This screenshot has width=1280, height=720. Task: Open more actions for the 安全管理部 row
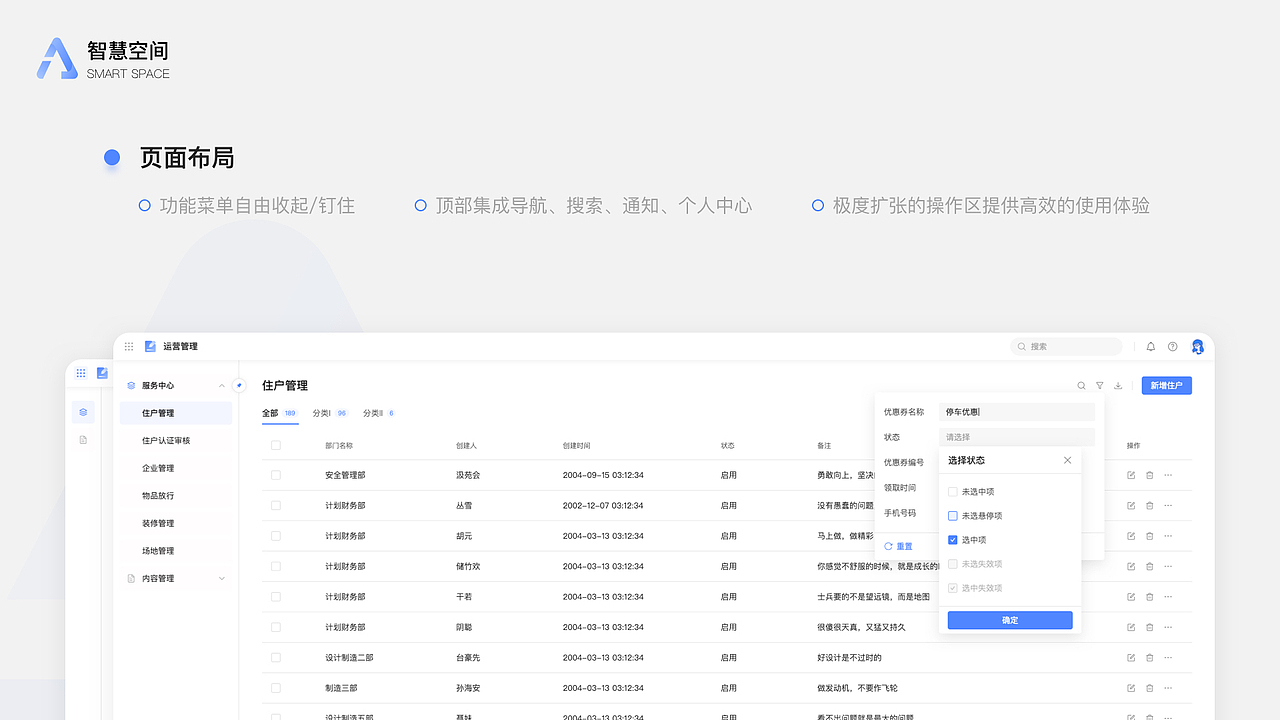[x=1167, y=475]
